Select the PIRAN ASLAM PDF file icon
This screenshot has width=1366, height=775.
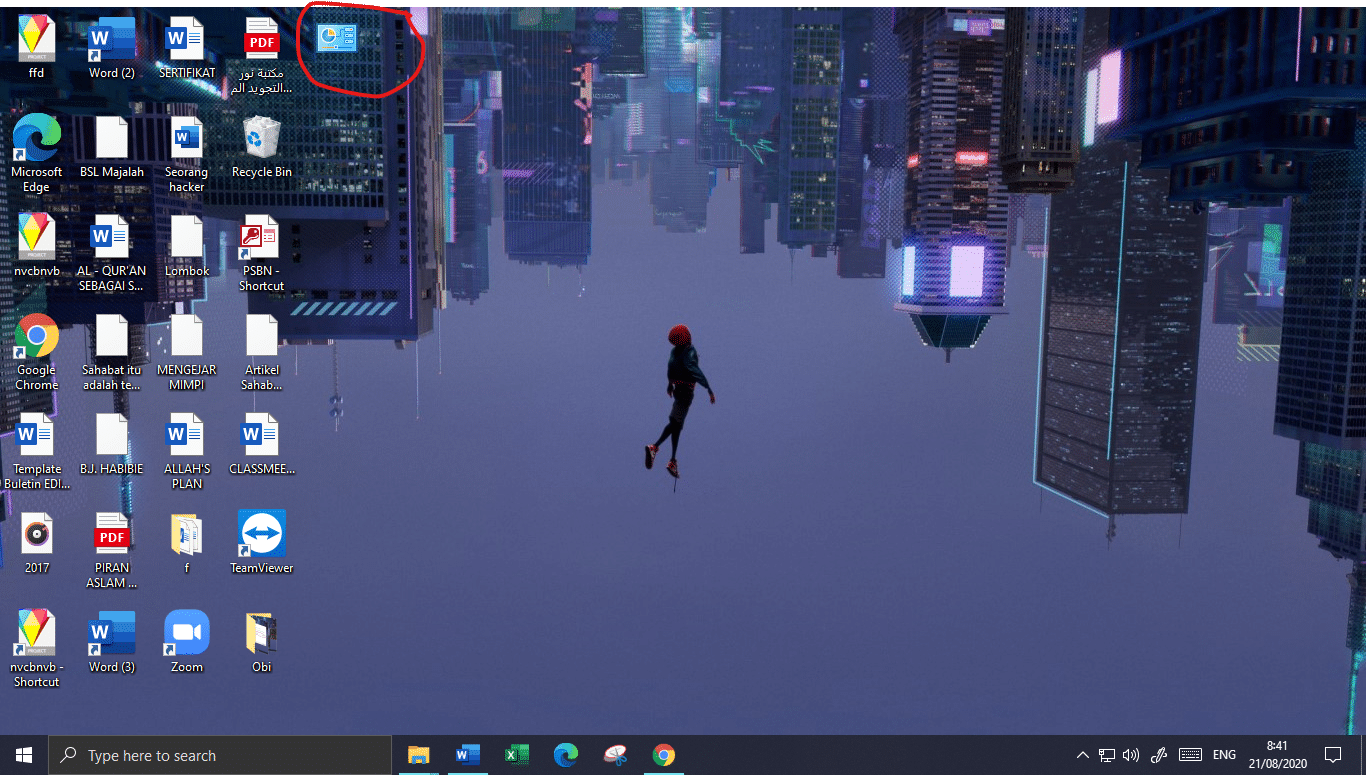pos(111,549)
